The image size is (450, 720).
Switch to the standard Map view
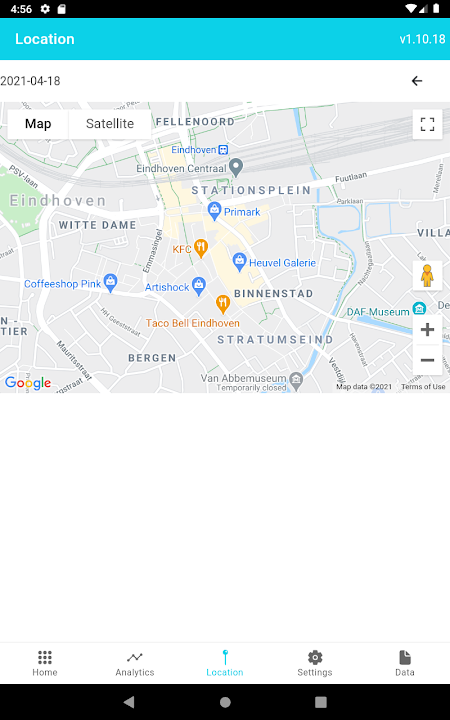point(38,124)
